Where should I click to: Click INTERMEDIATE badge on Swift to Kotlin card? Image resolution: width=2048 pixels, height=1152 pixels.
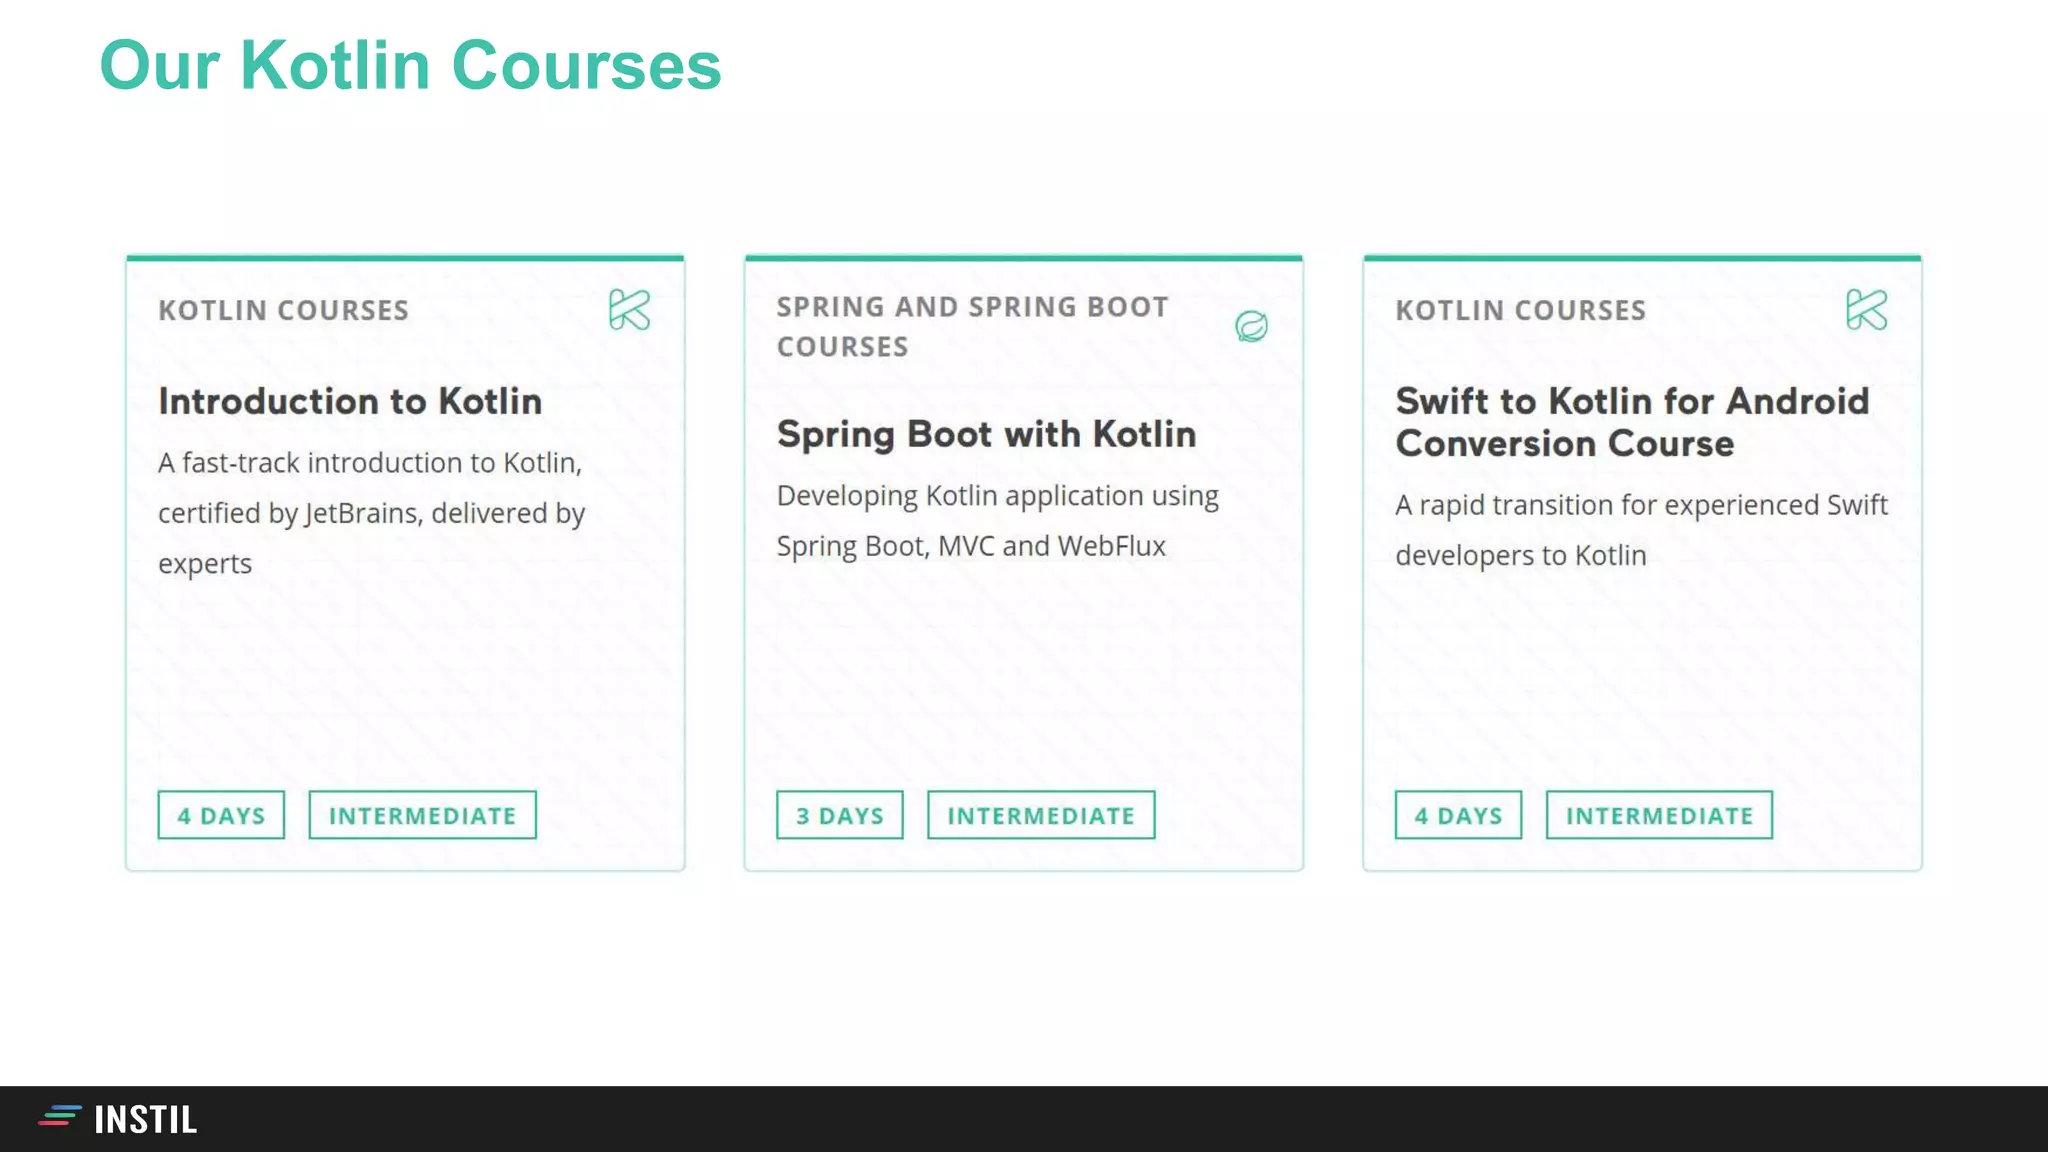click(1659, 815)
